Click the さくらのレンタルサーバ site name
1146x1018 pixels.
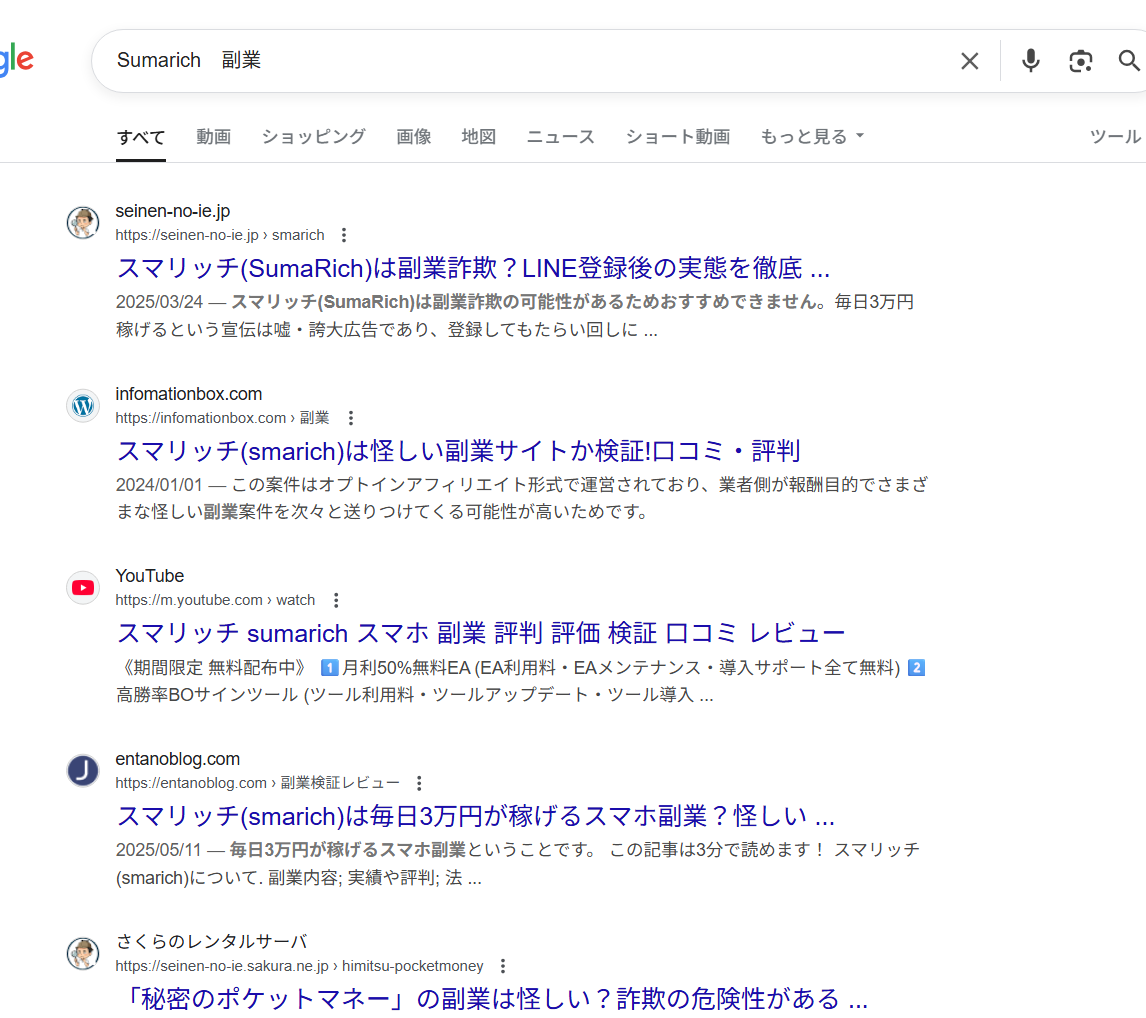212,941
